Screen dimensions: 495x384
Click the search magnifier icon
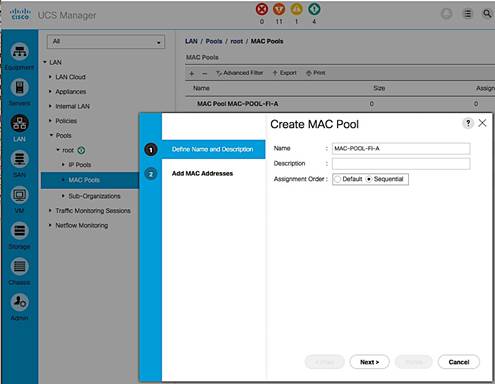(487, 14)
